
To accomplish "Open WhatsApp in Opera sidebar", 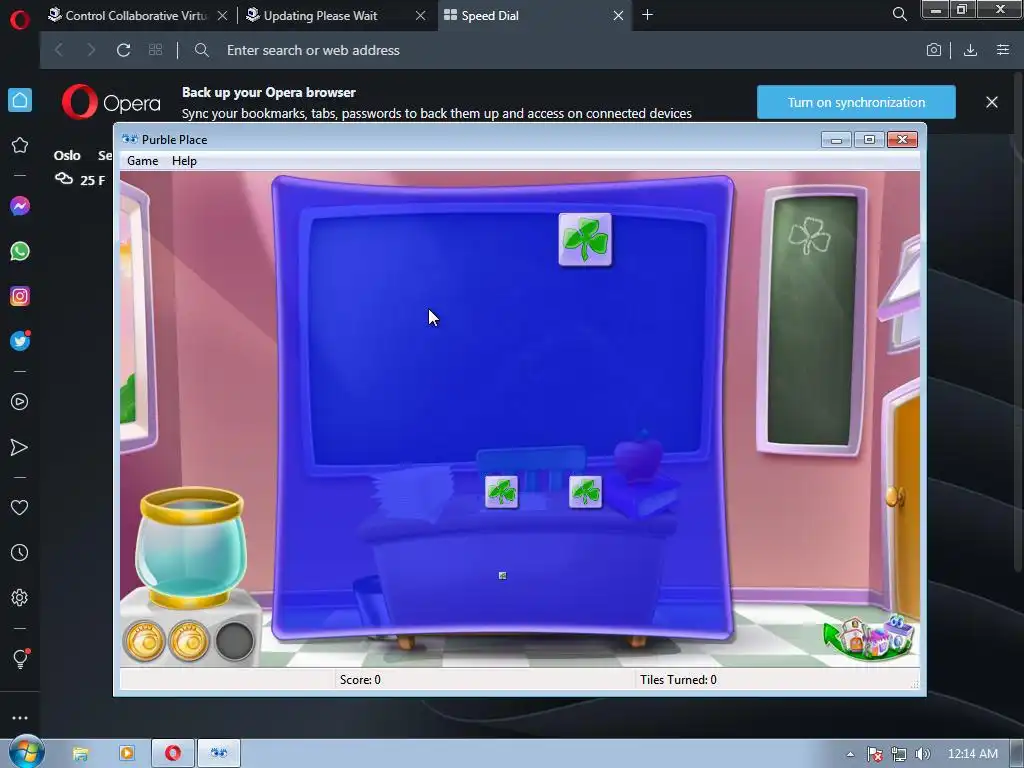I will [x=20, y=251].
